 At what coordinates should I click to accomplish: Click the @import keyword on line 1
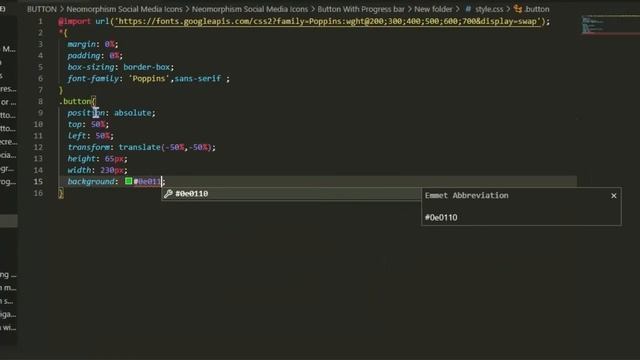pyautogui.click(x=74, y=21)
